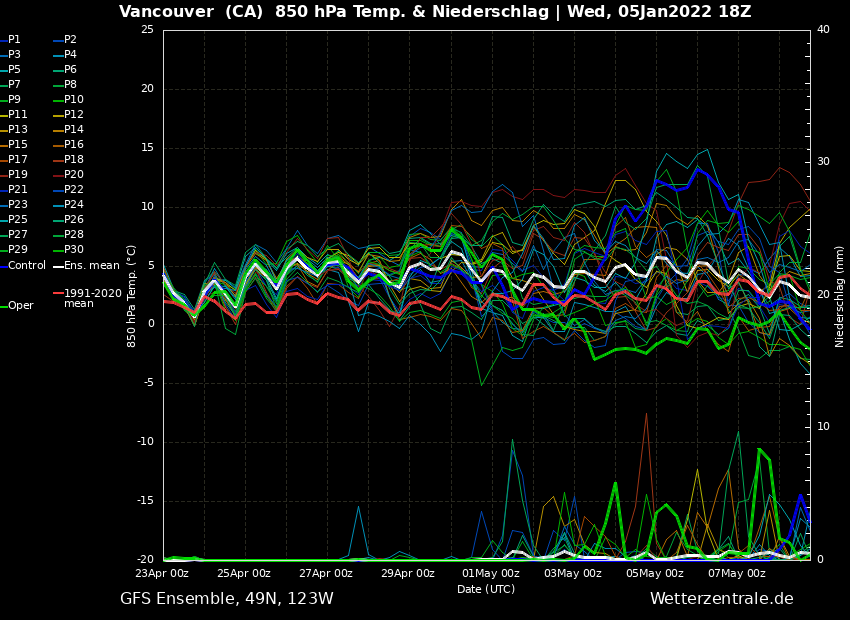The height and width of the screenshot is (620, 850).
Task: Click the P30 legend entry
Action: [x=74, y=250]
